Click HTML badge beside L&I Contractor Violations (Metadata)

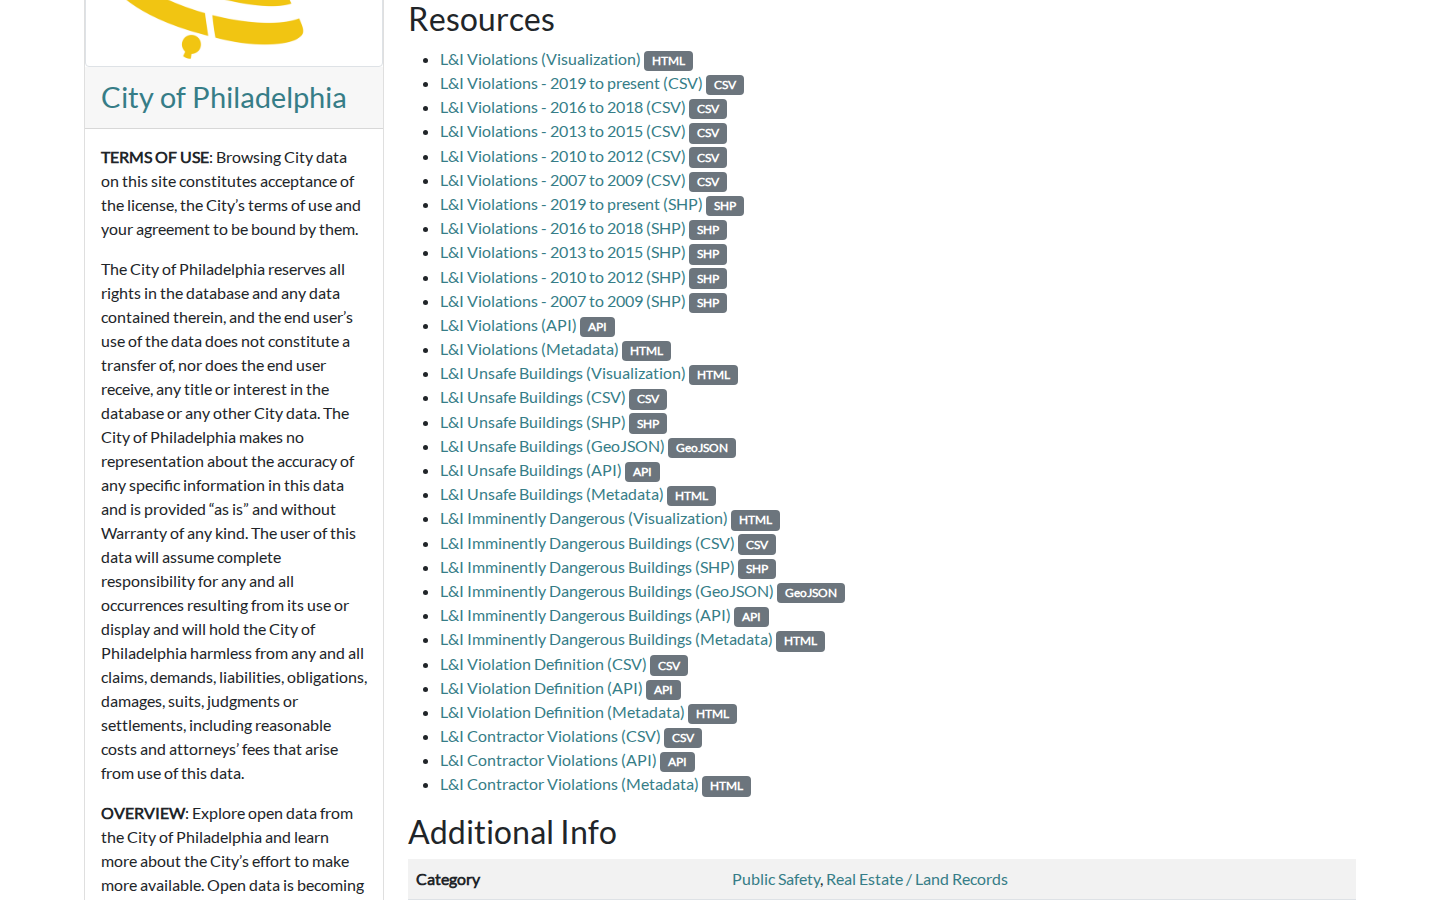(726, 786)
